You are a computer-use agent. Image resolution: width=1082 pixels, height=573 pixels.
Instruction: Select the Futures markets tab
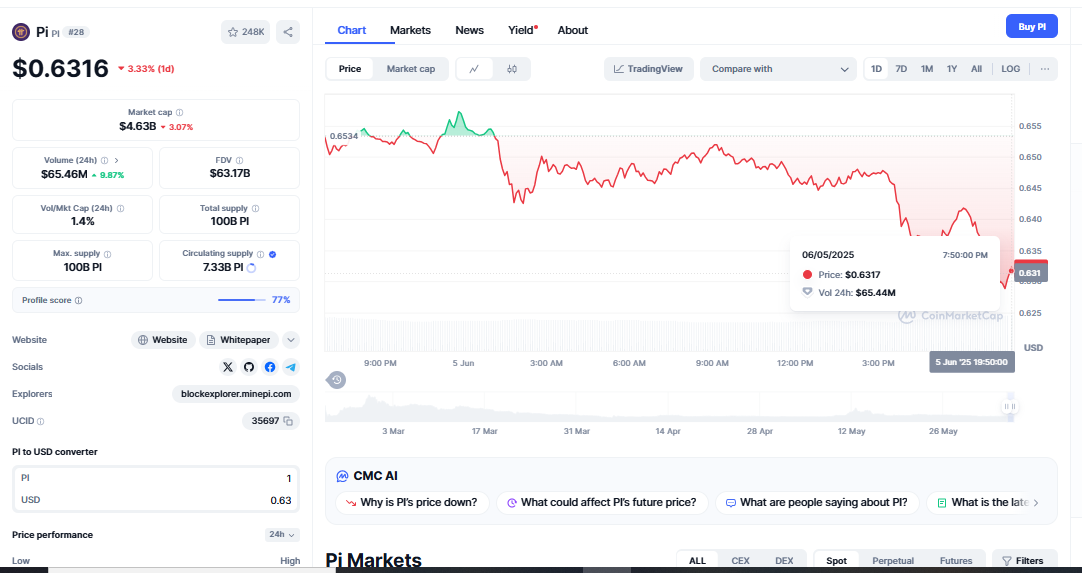956,561
